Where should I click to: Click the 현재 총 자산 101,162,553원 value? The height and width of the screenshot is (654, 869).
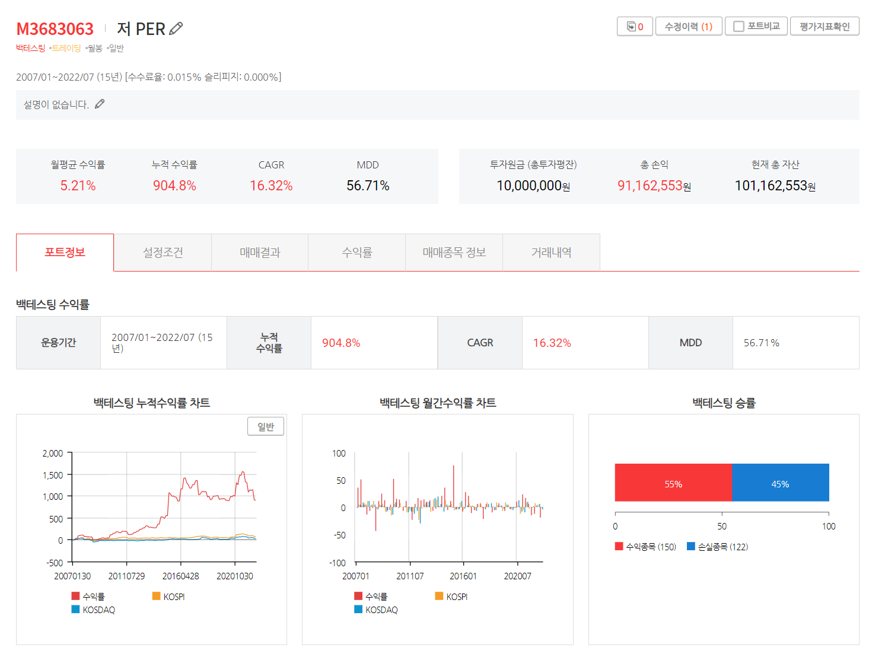775,186
